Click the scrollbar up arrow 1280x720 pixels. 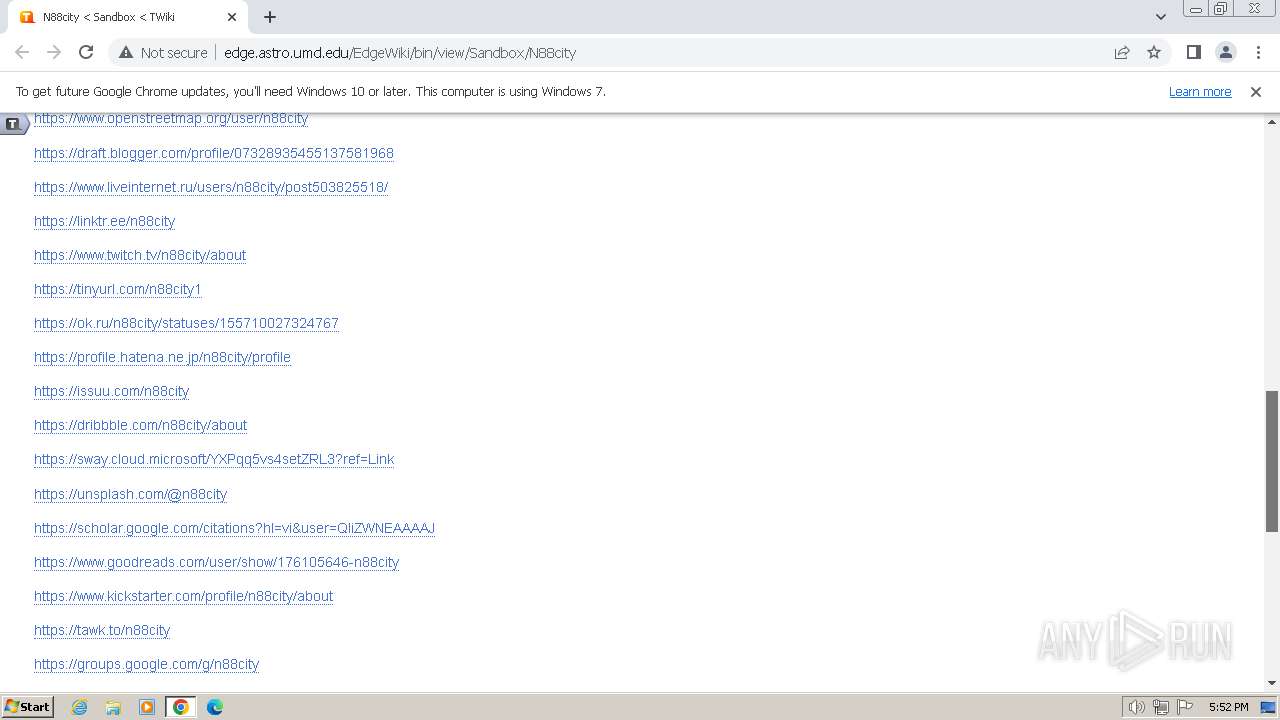[1272, 121]
